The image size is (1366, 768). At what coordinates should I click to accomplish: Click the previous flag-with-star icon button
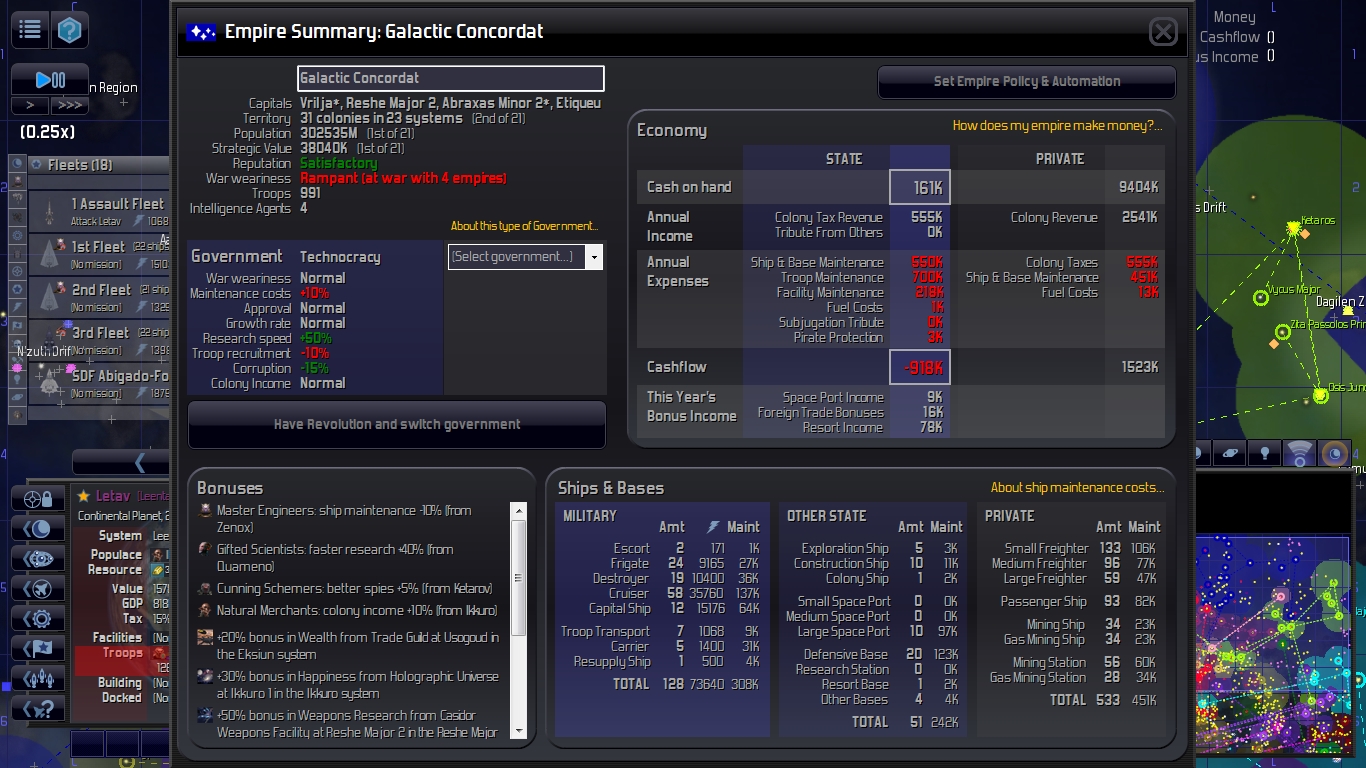pyautogui.click(x=39, y=649)
